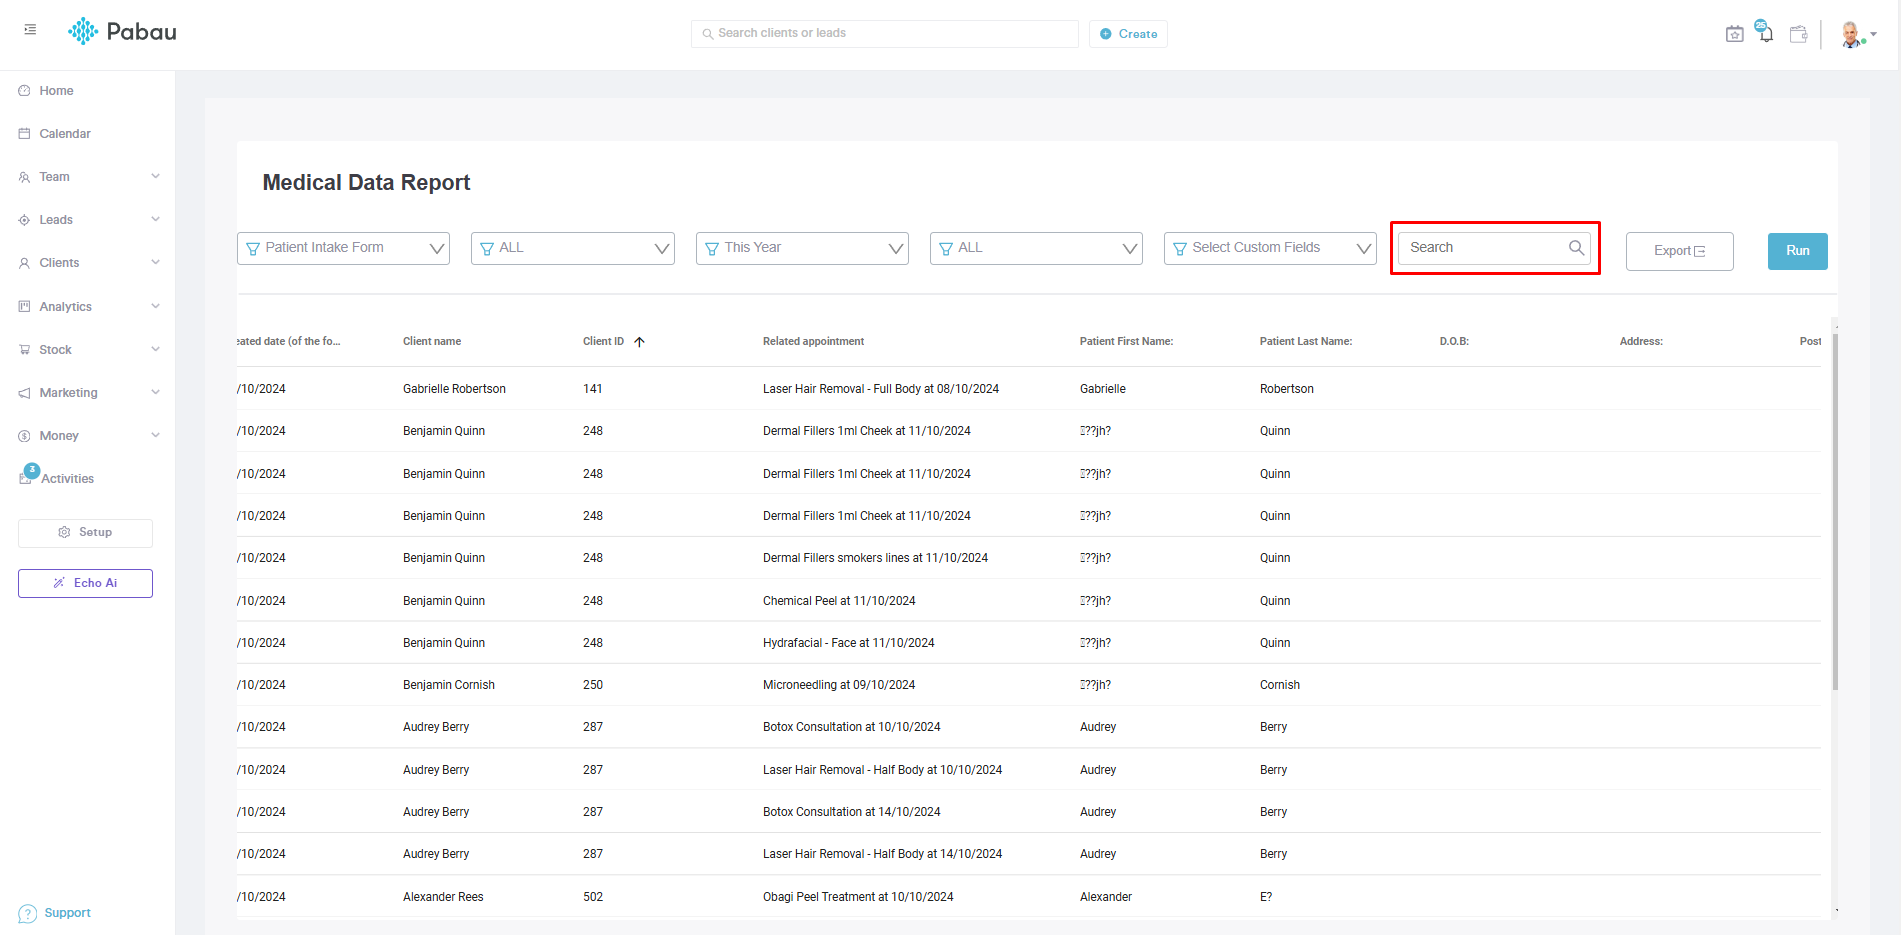
Task: Click the Clients sidebar icon
Action: pyautogui.click(x=24, y=263)
